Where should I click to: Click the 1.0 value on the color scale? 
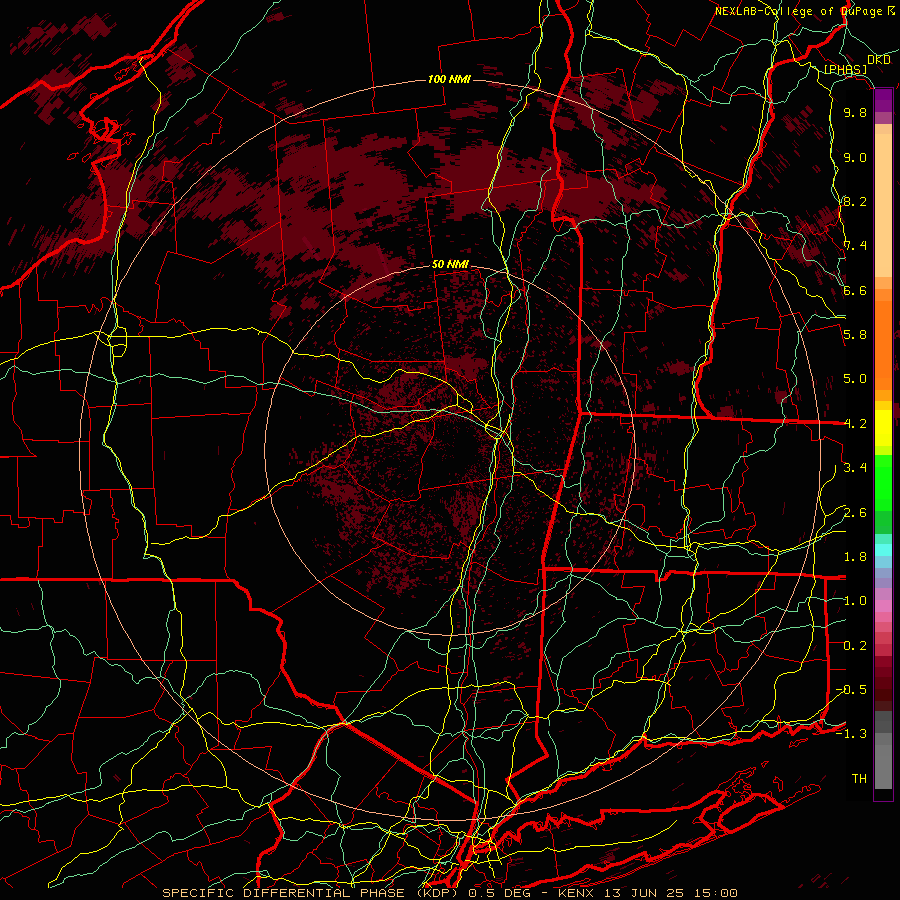pos(855,601)
